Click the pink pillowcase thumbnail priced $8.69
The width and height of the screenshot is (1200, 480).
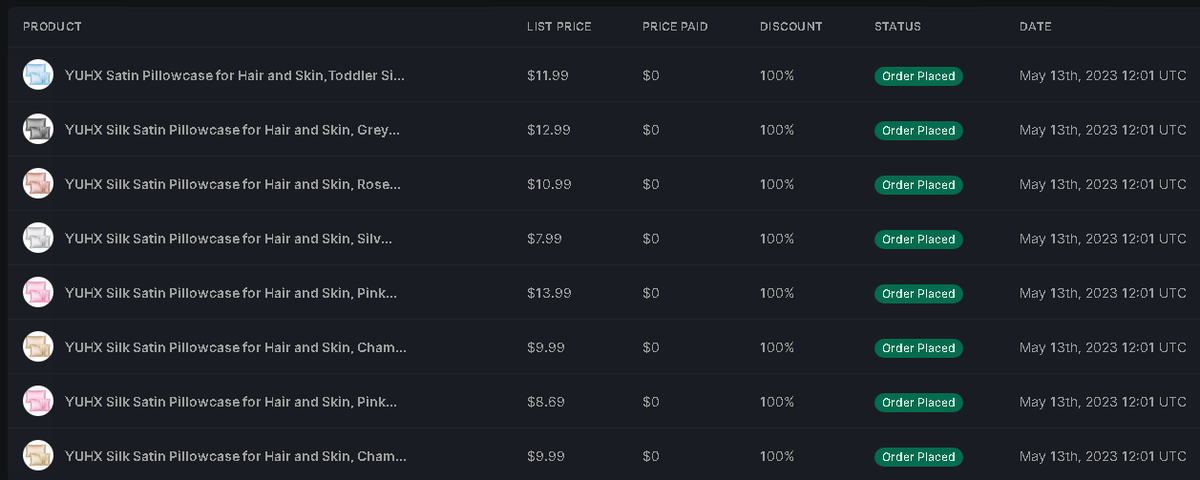38,402
